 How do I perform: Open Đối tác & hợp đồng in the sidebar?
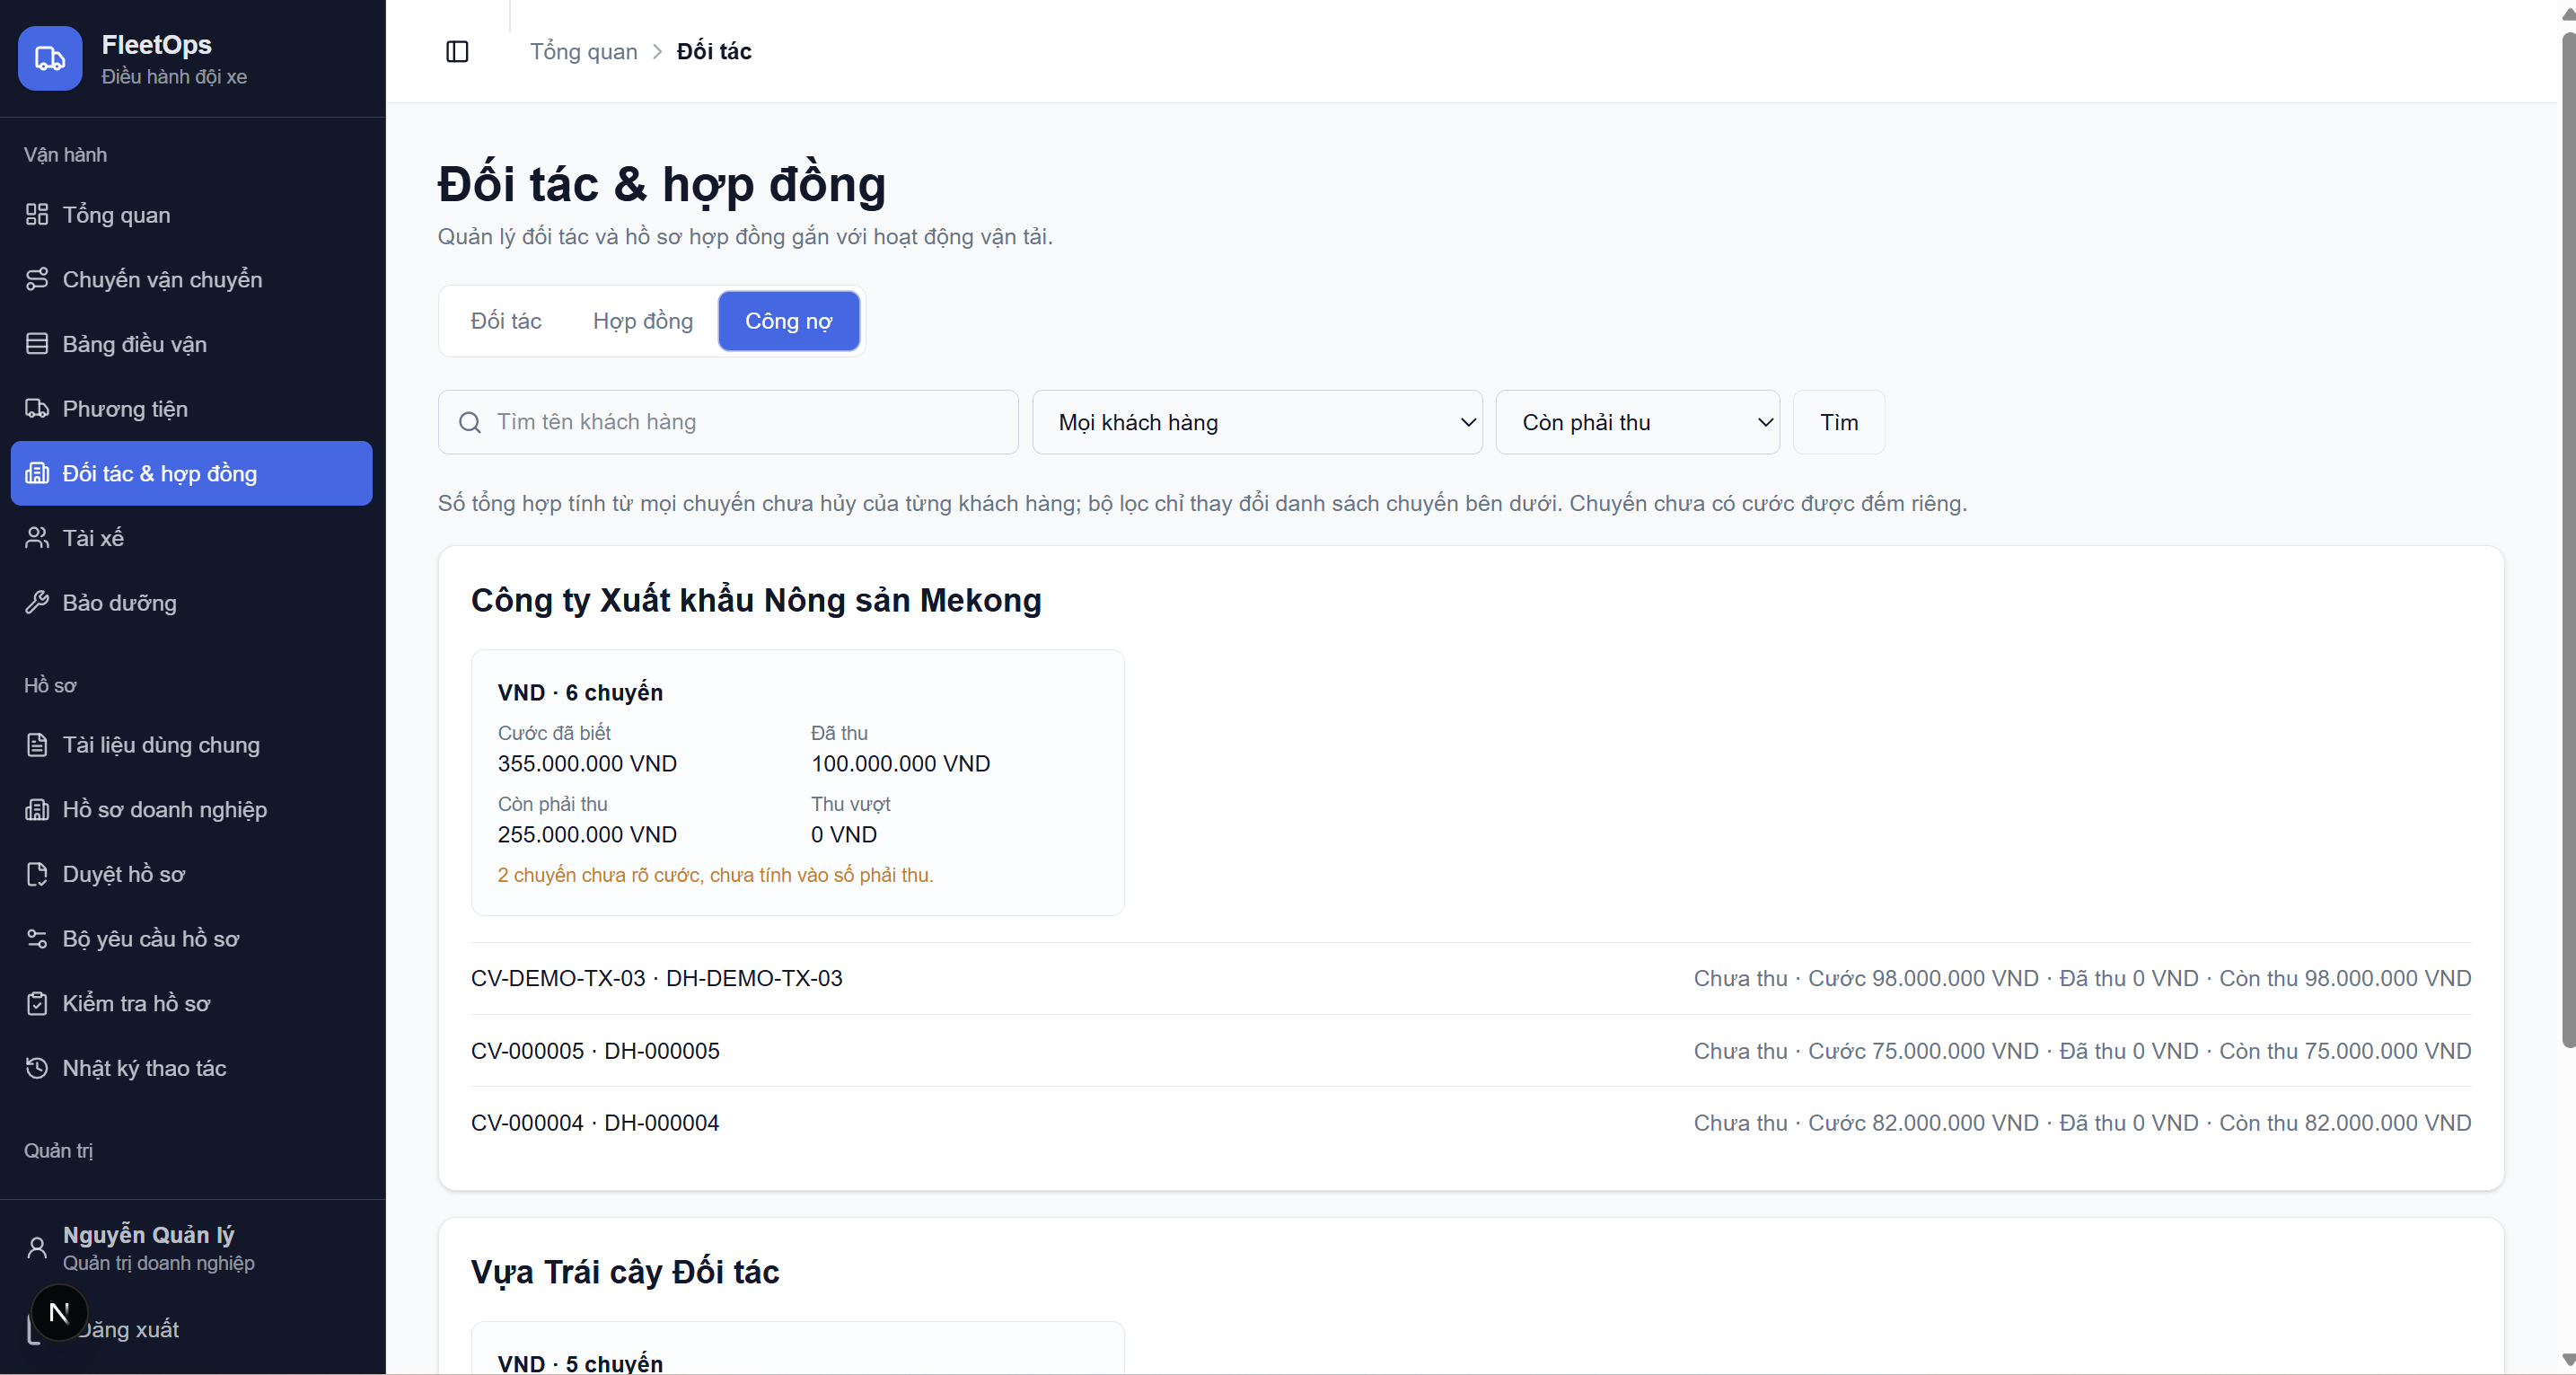coord(191,473)
